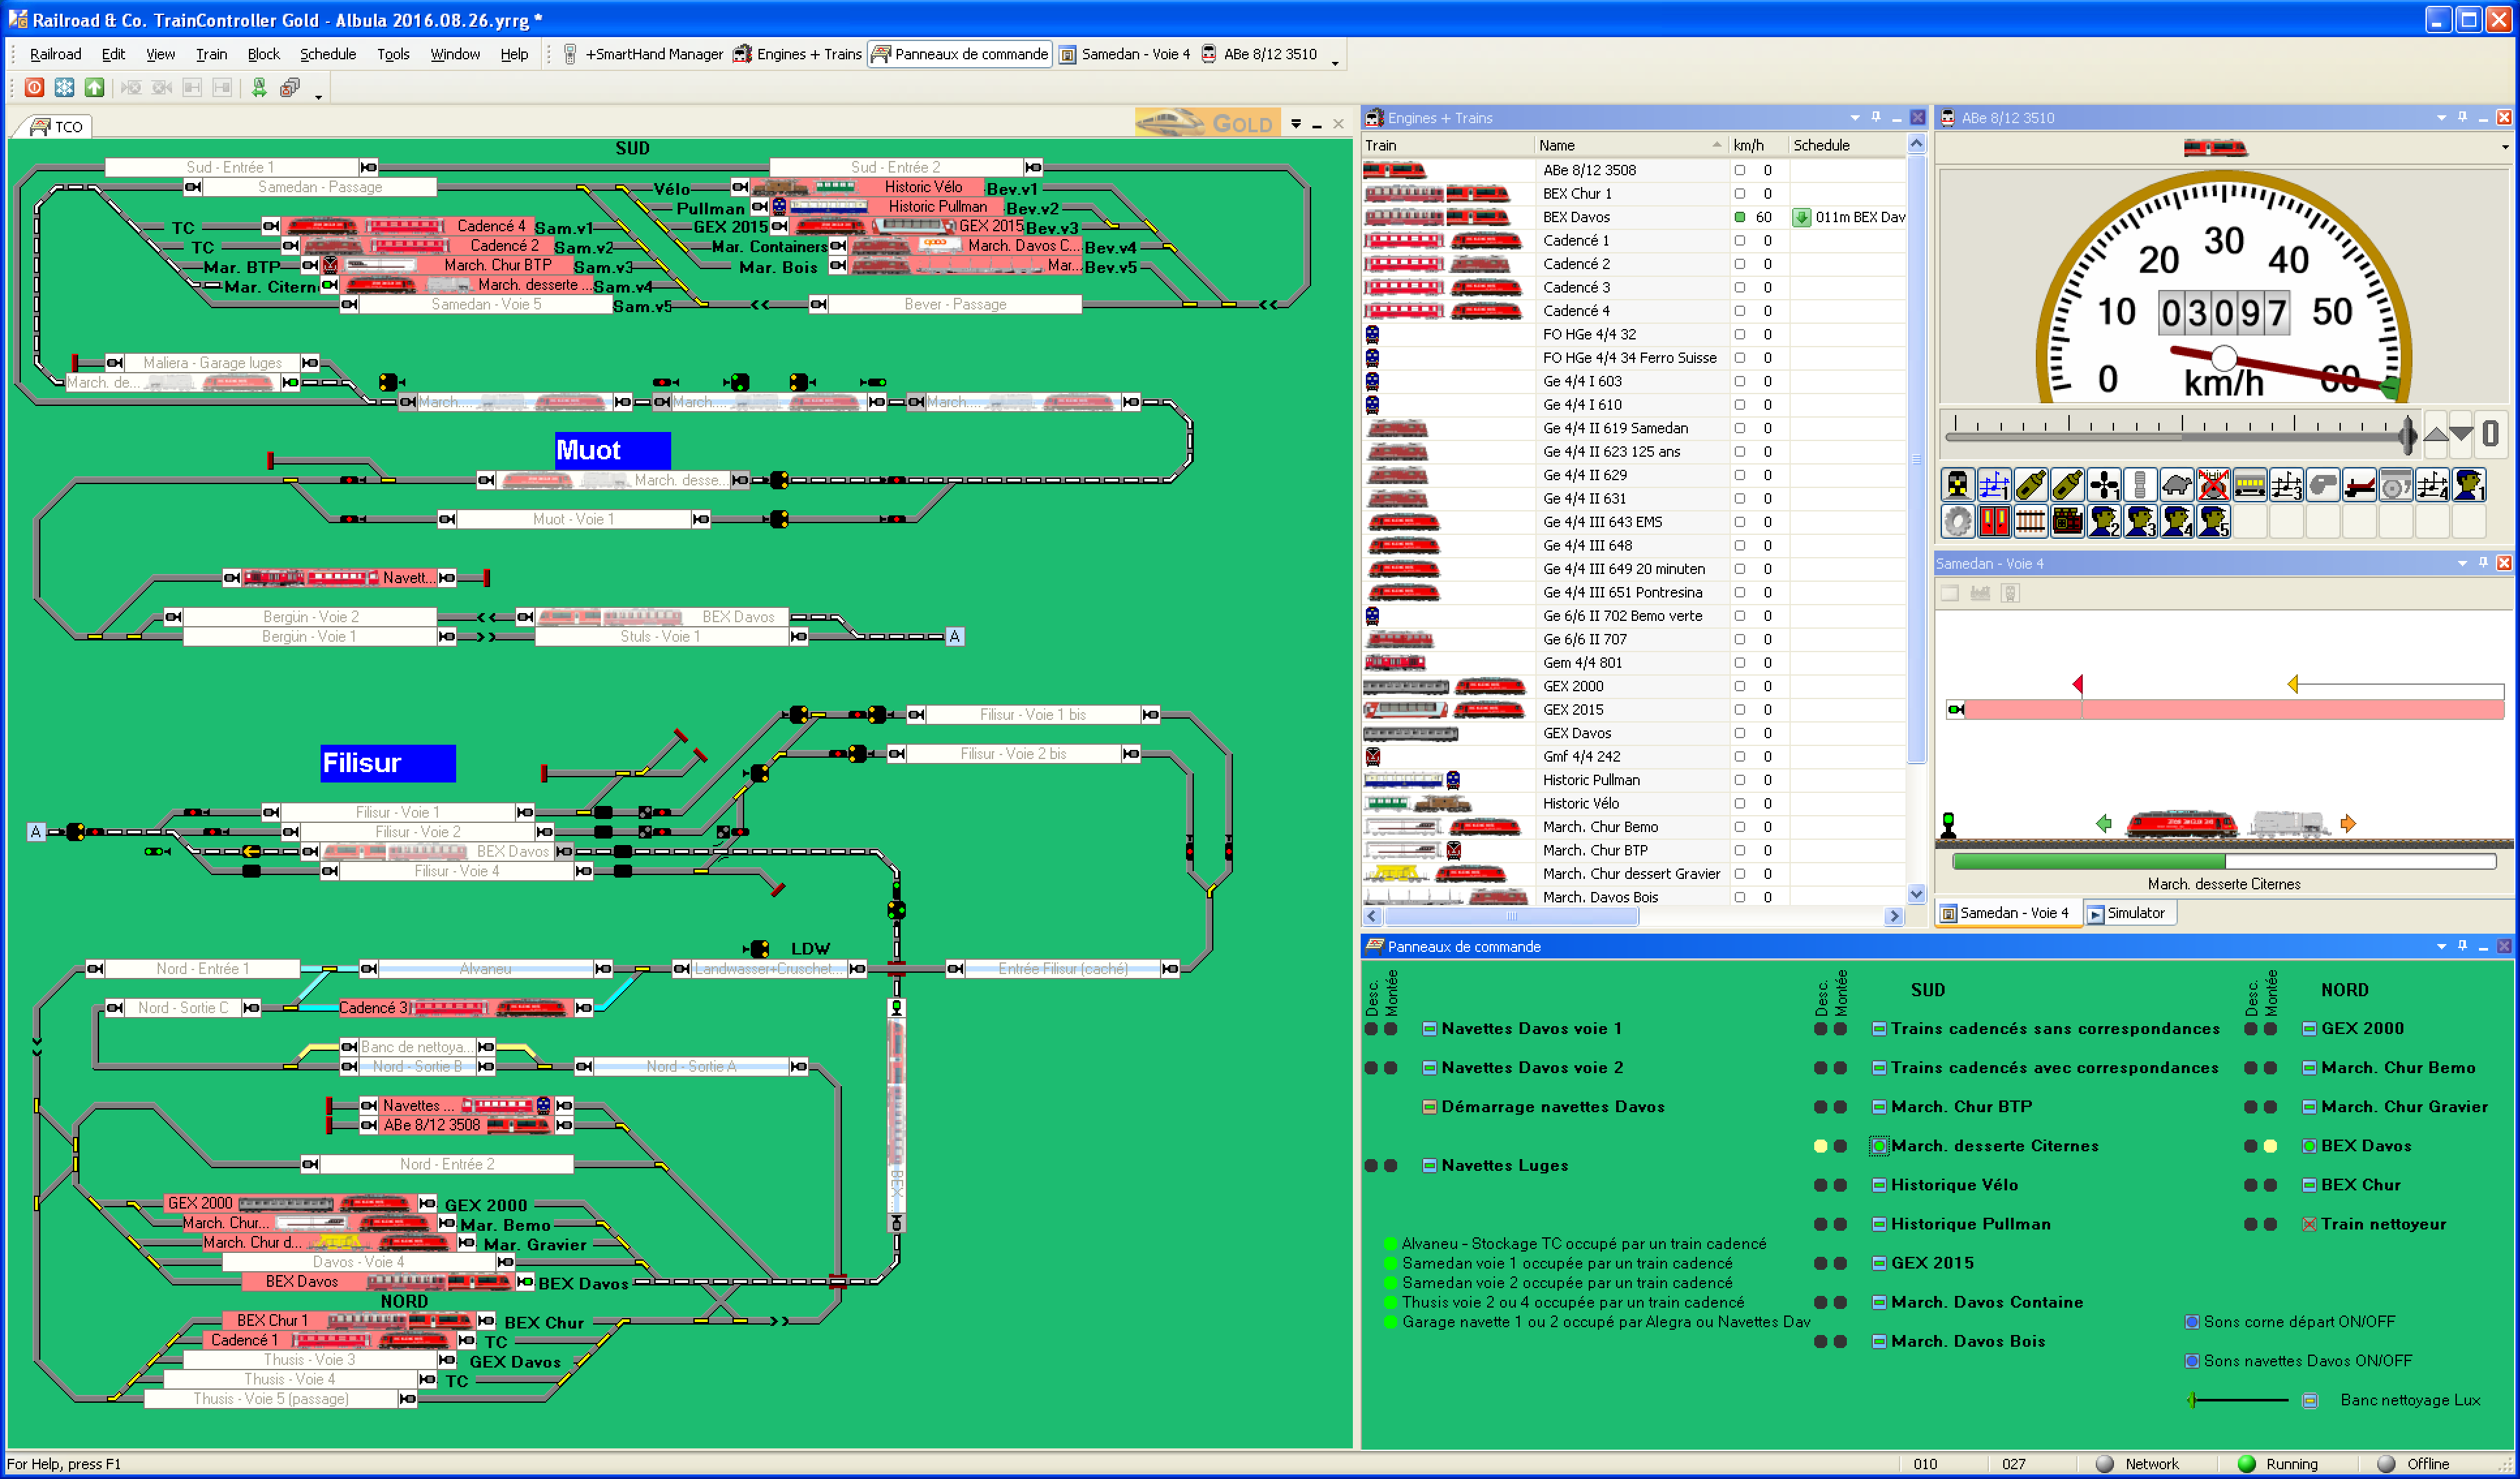Screen dimensions: 2520x1479
Task: Click +SmartHand Manager window button
Action: point(643,54)
